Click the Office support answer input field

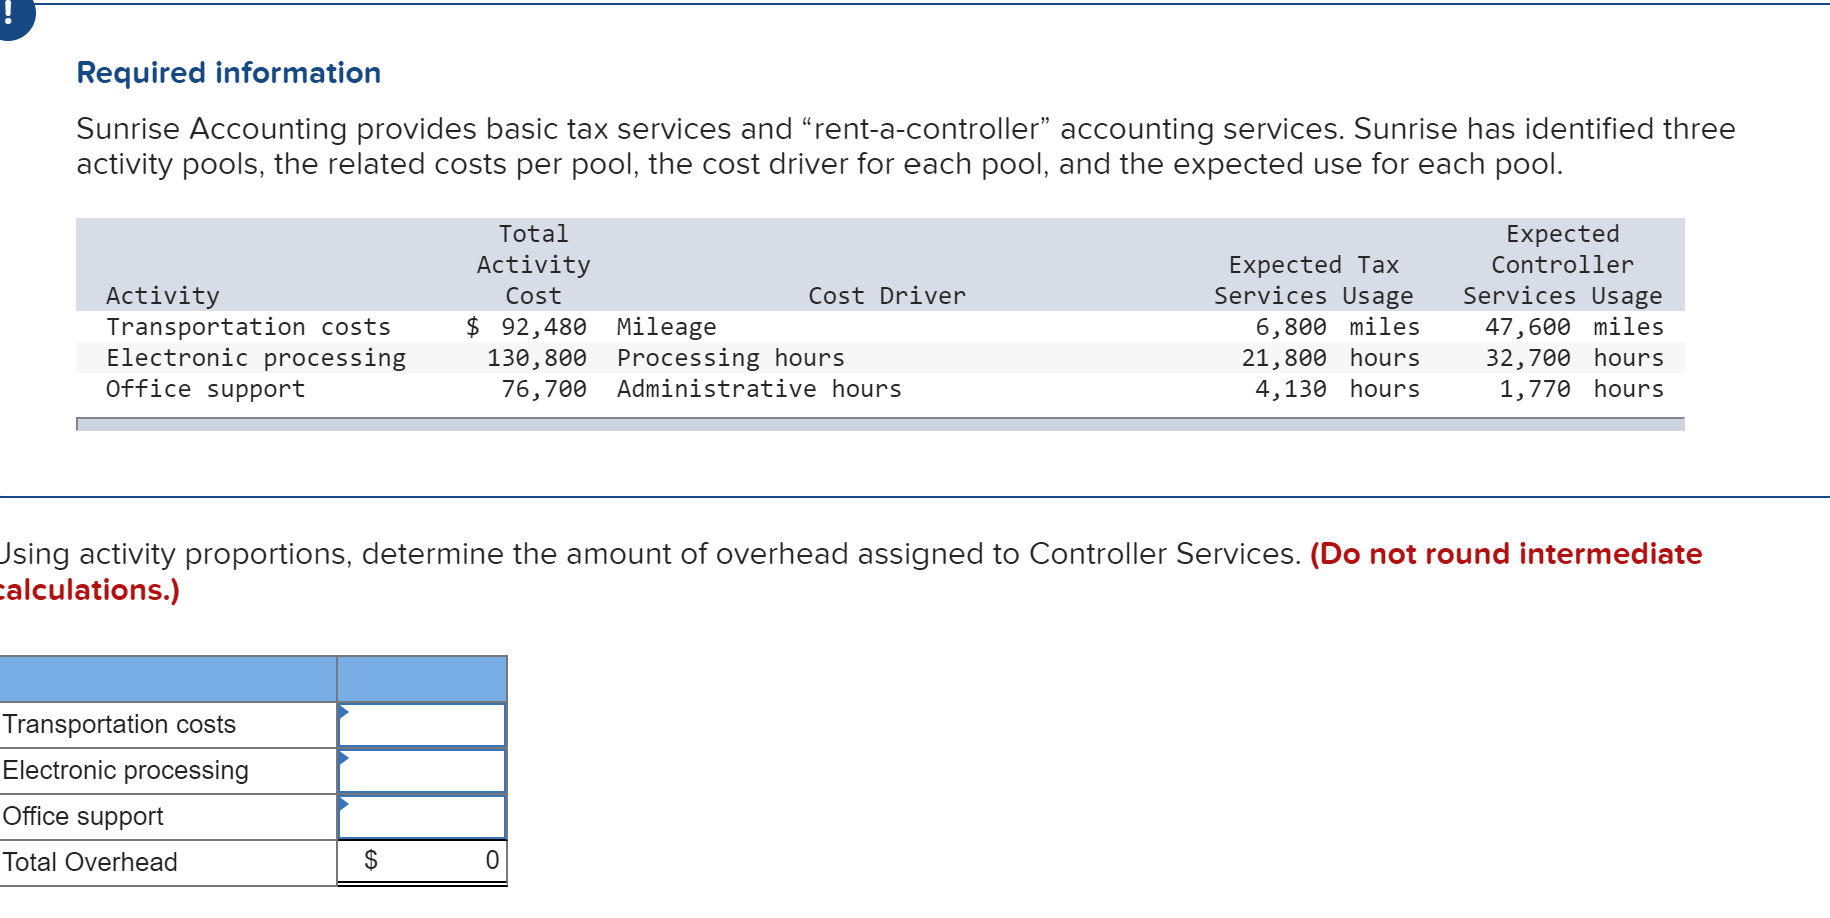coord(422,817)
